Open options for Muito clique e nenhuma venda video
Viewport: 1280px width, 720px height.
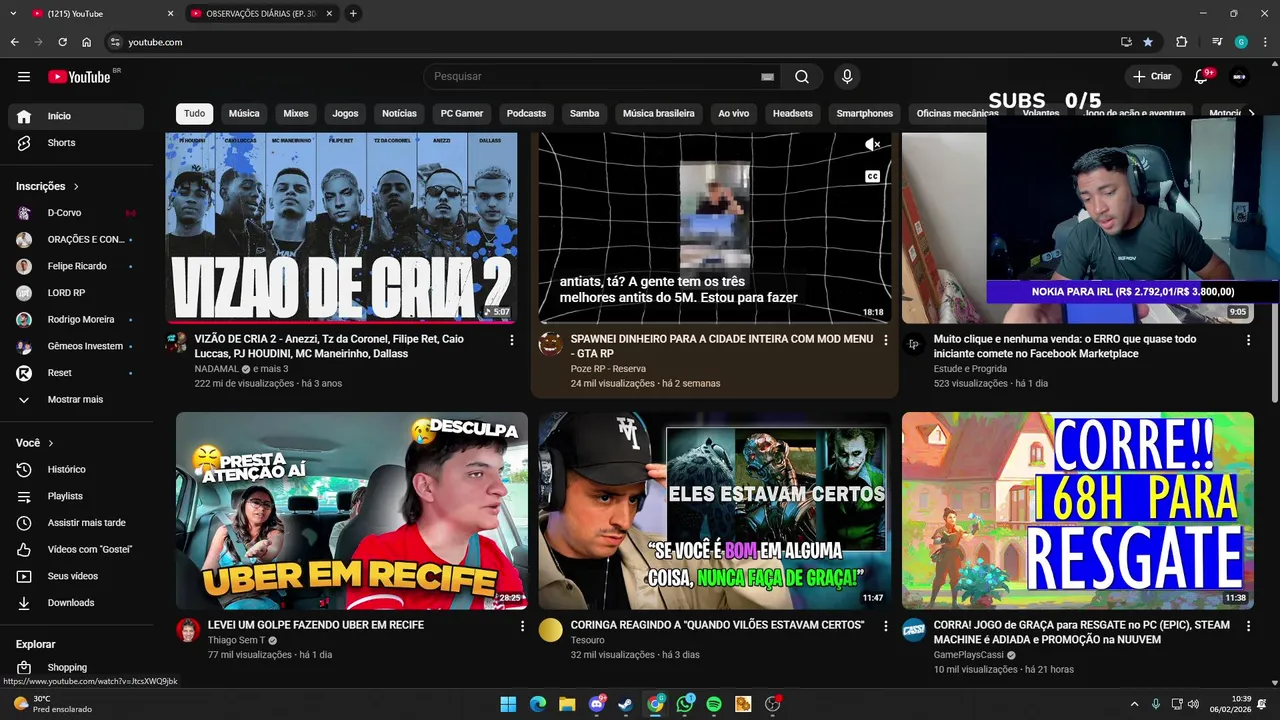(1248, 340)
